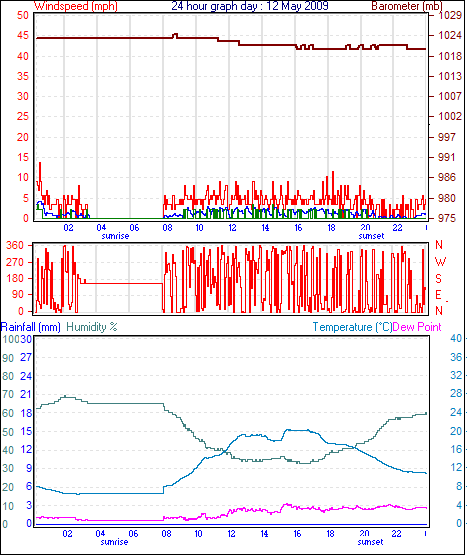Click hour label 06 under temperature chart

(x=133, y=534)
